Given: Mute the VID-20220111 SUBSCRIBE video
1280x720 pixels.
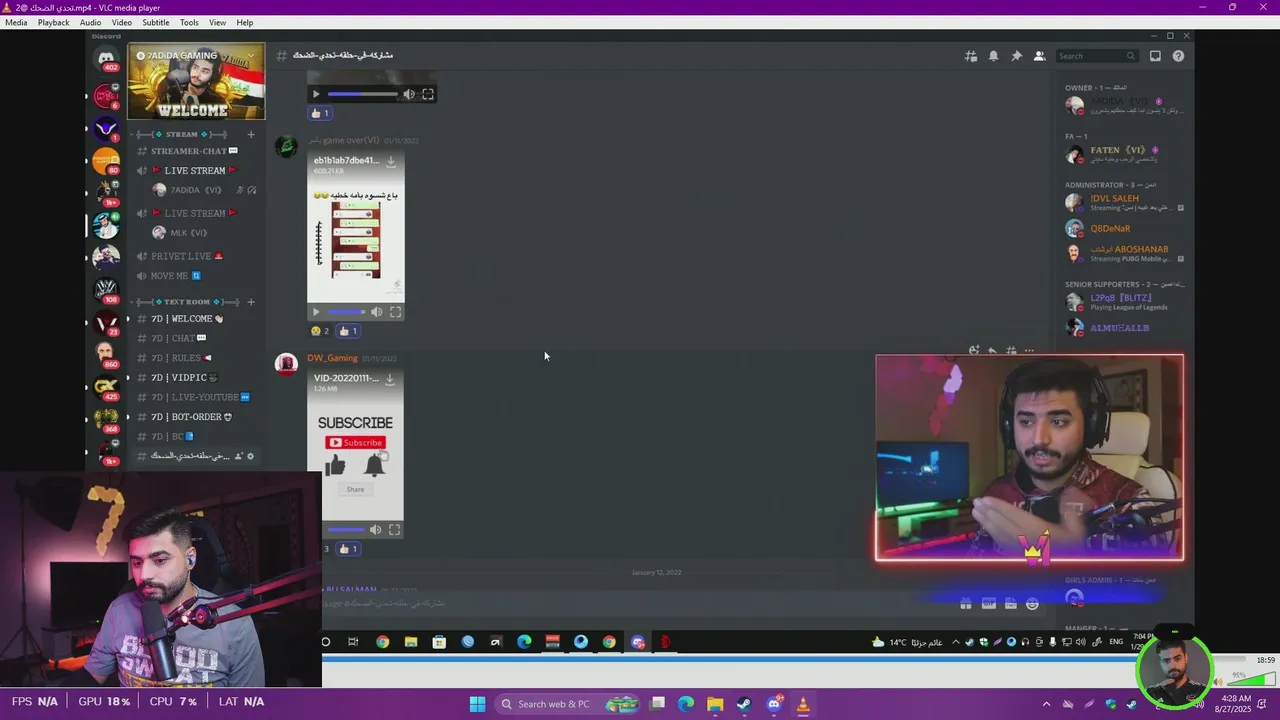Looking at the screenshot, I should click(x=376, y=530).
